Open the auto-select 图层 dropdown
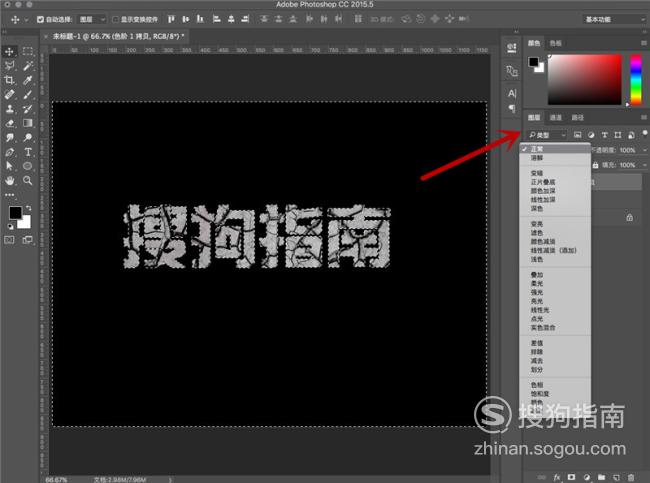 pyautogui.click(x=92, y=19)
